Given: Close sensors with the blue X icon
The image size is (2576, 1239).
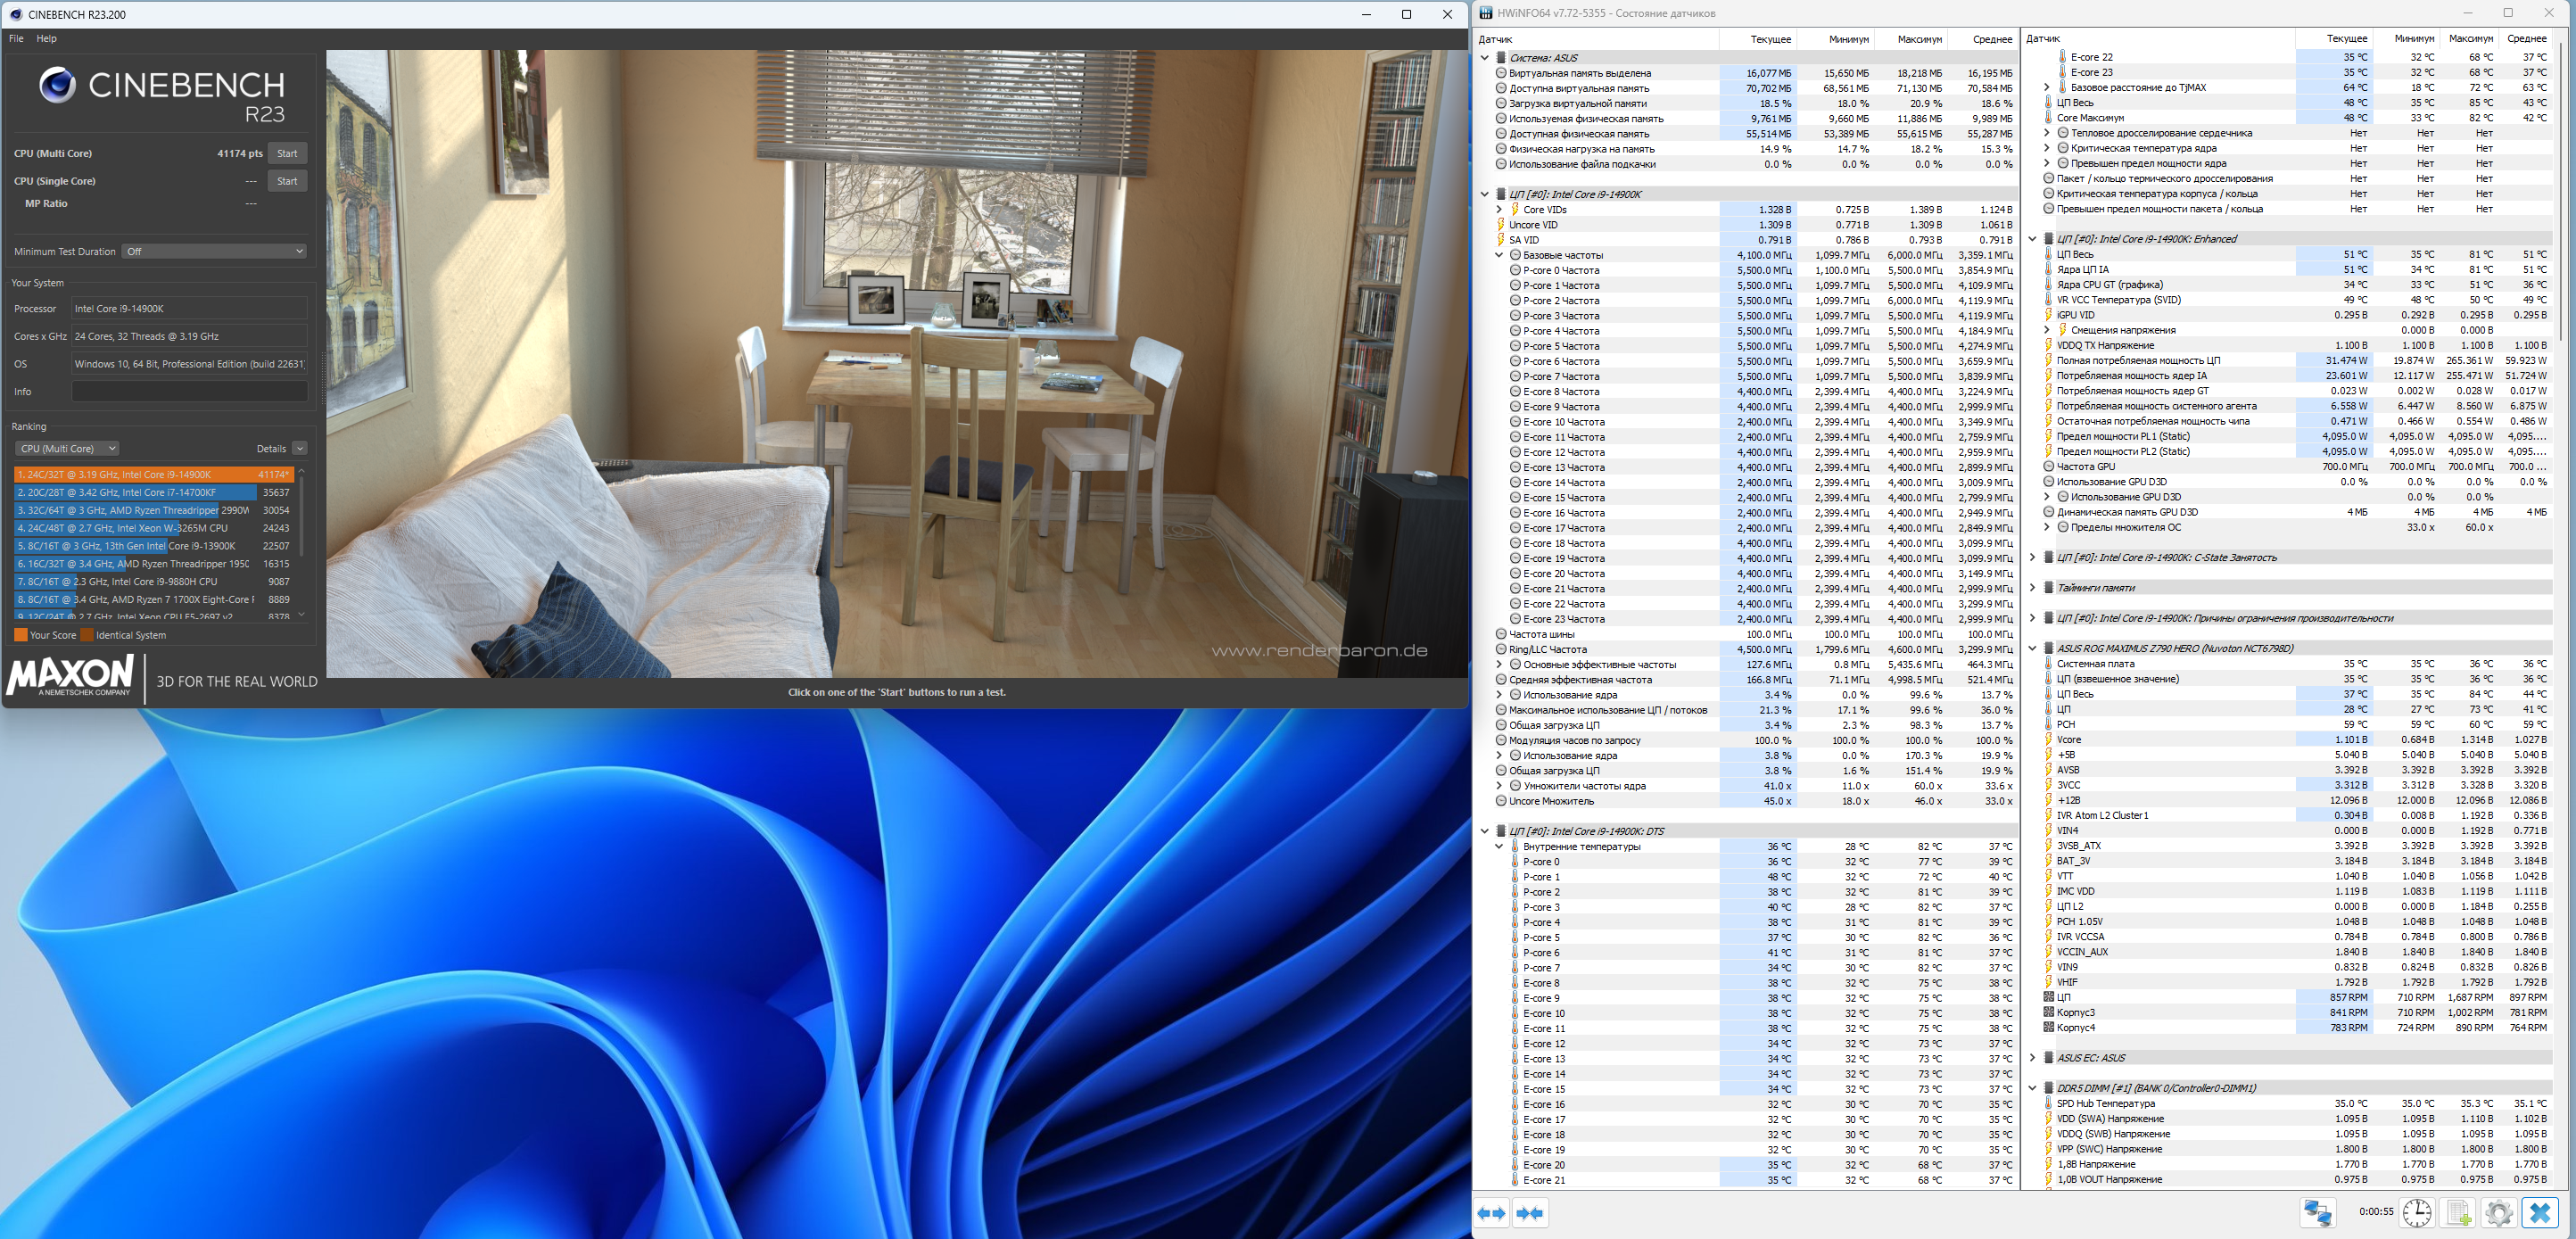Looking at the screenshot, I should pos(2540,1213).
